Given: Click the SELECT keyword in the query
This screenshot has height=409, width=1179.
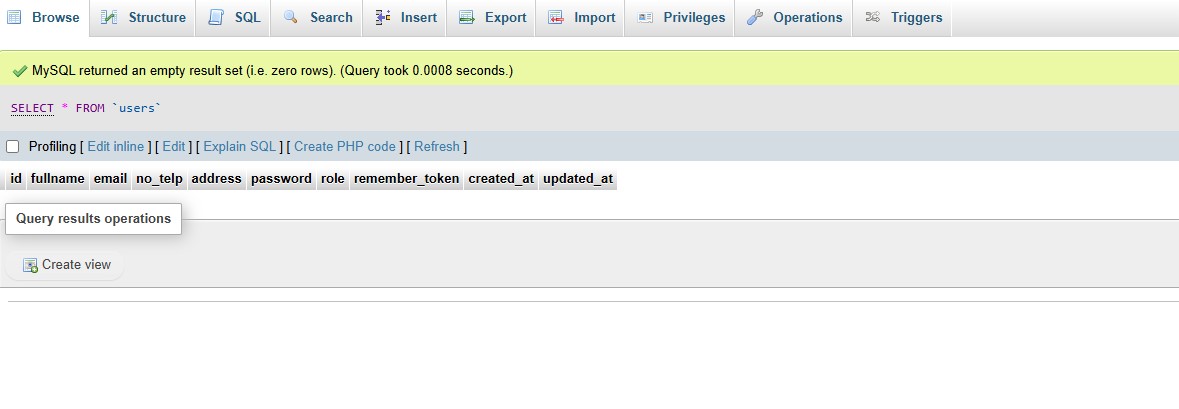Looking at the screenshot, I should click(x=32, y=108).
